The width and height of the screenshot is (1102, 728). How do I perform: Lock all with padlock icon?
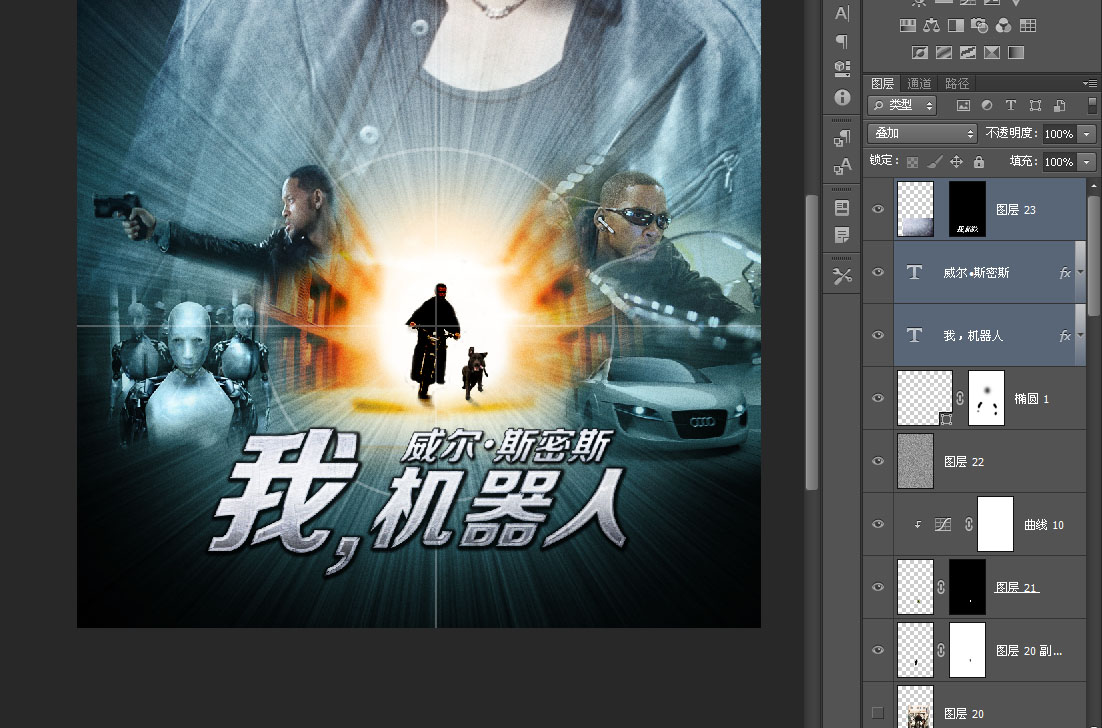point(978,162)
